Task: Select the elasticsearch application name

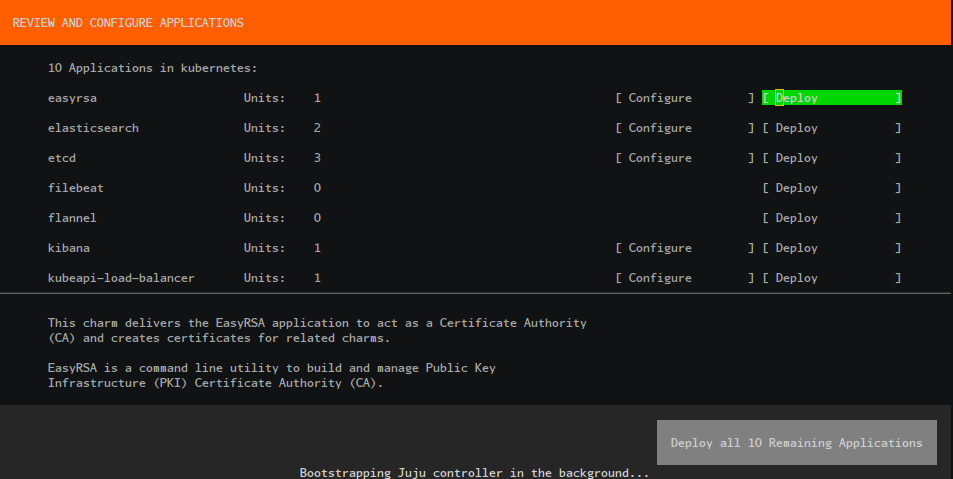Action: tap(93, 128)
